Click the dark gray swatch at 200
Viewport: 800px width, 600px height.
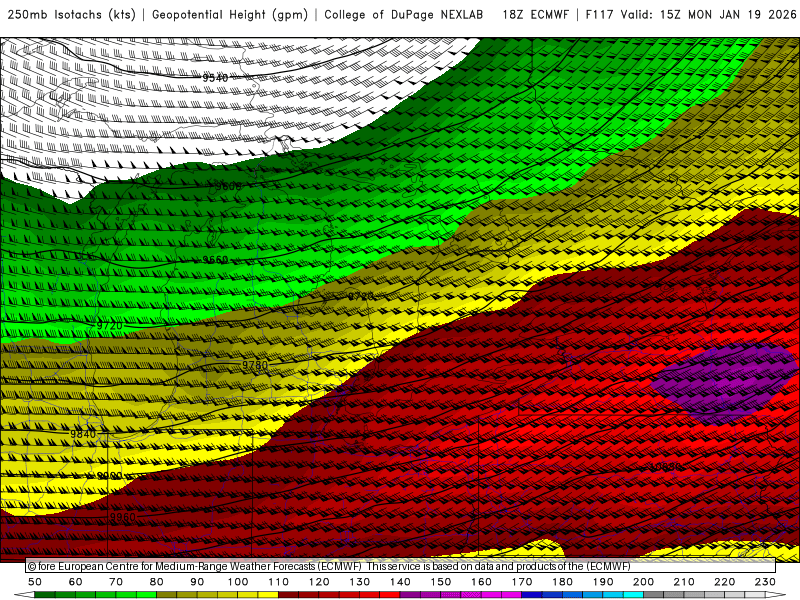(654, 595)
